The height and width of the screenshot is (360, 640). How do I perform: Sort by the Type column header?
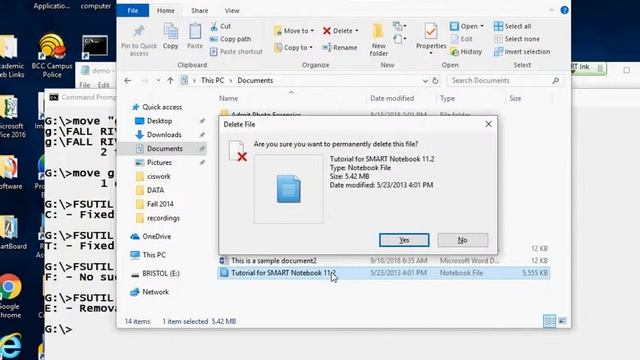(447, 98)
